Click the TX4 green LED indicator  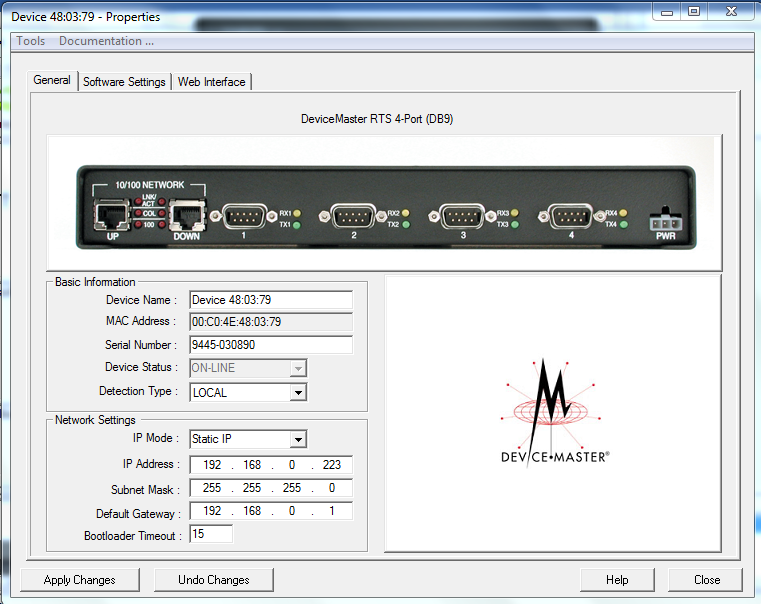tap(624, 225)
